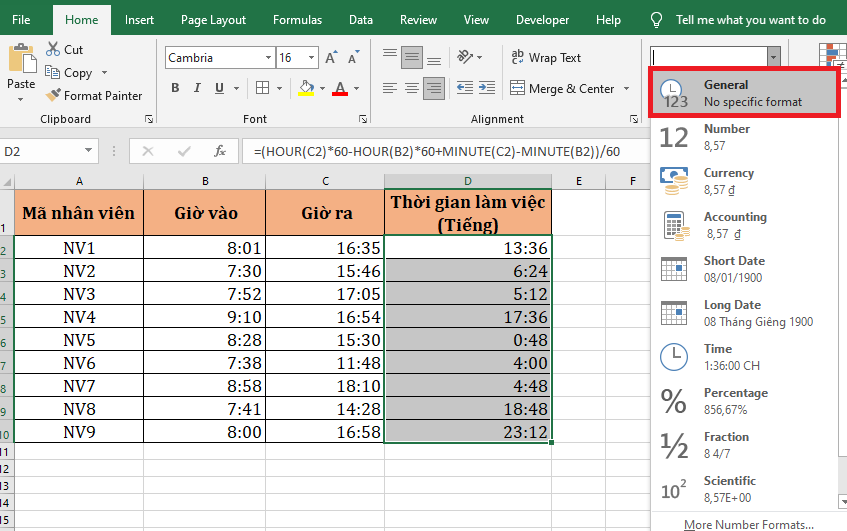The image size is (847, 531).
Task: Toggle Italic formatting
Action: 198,88
